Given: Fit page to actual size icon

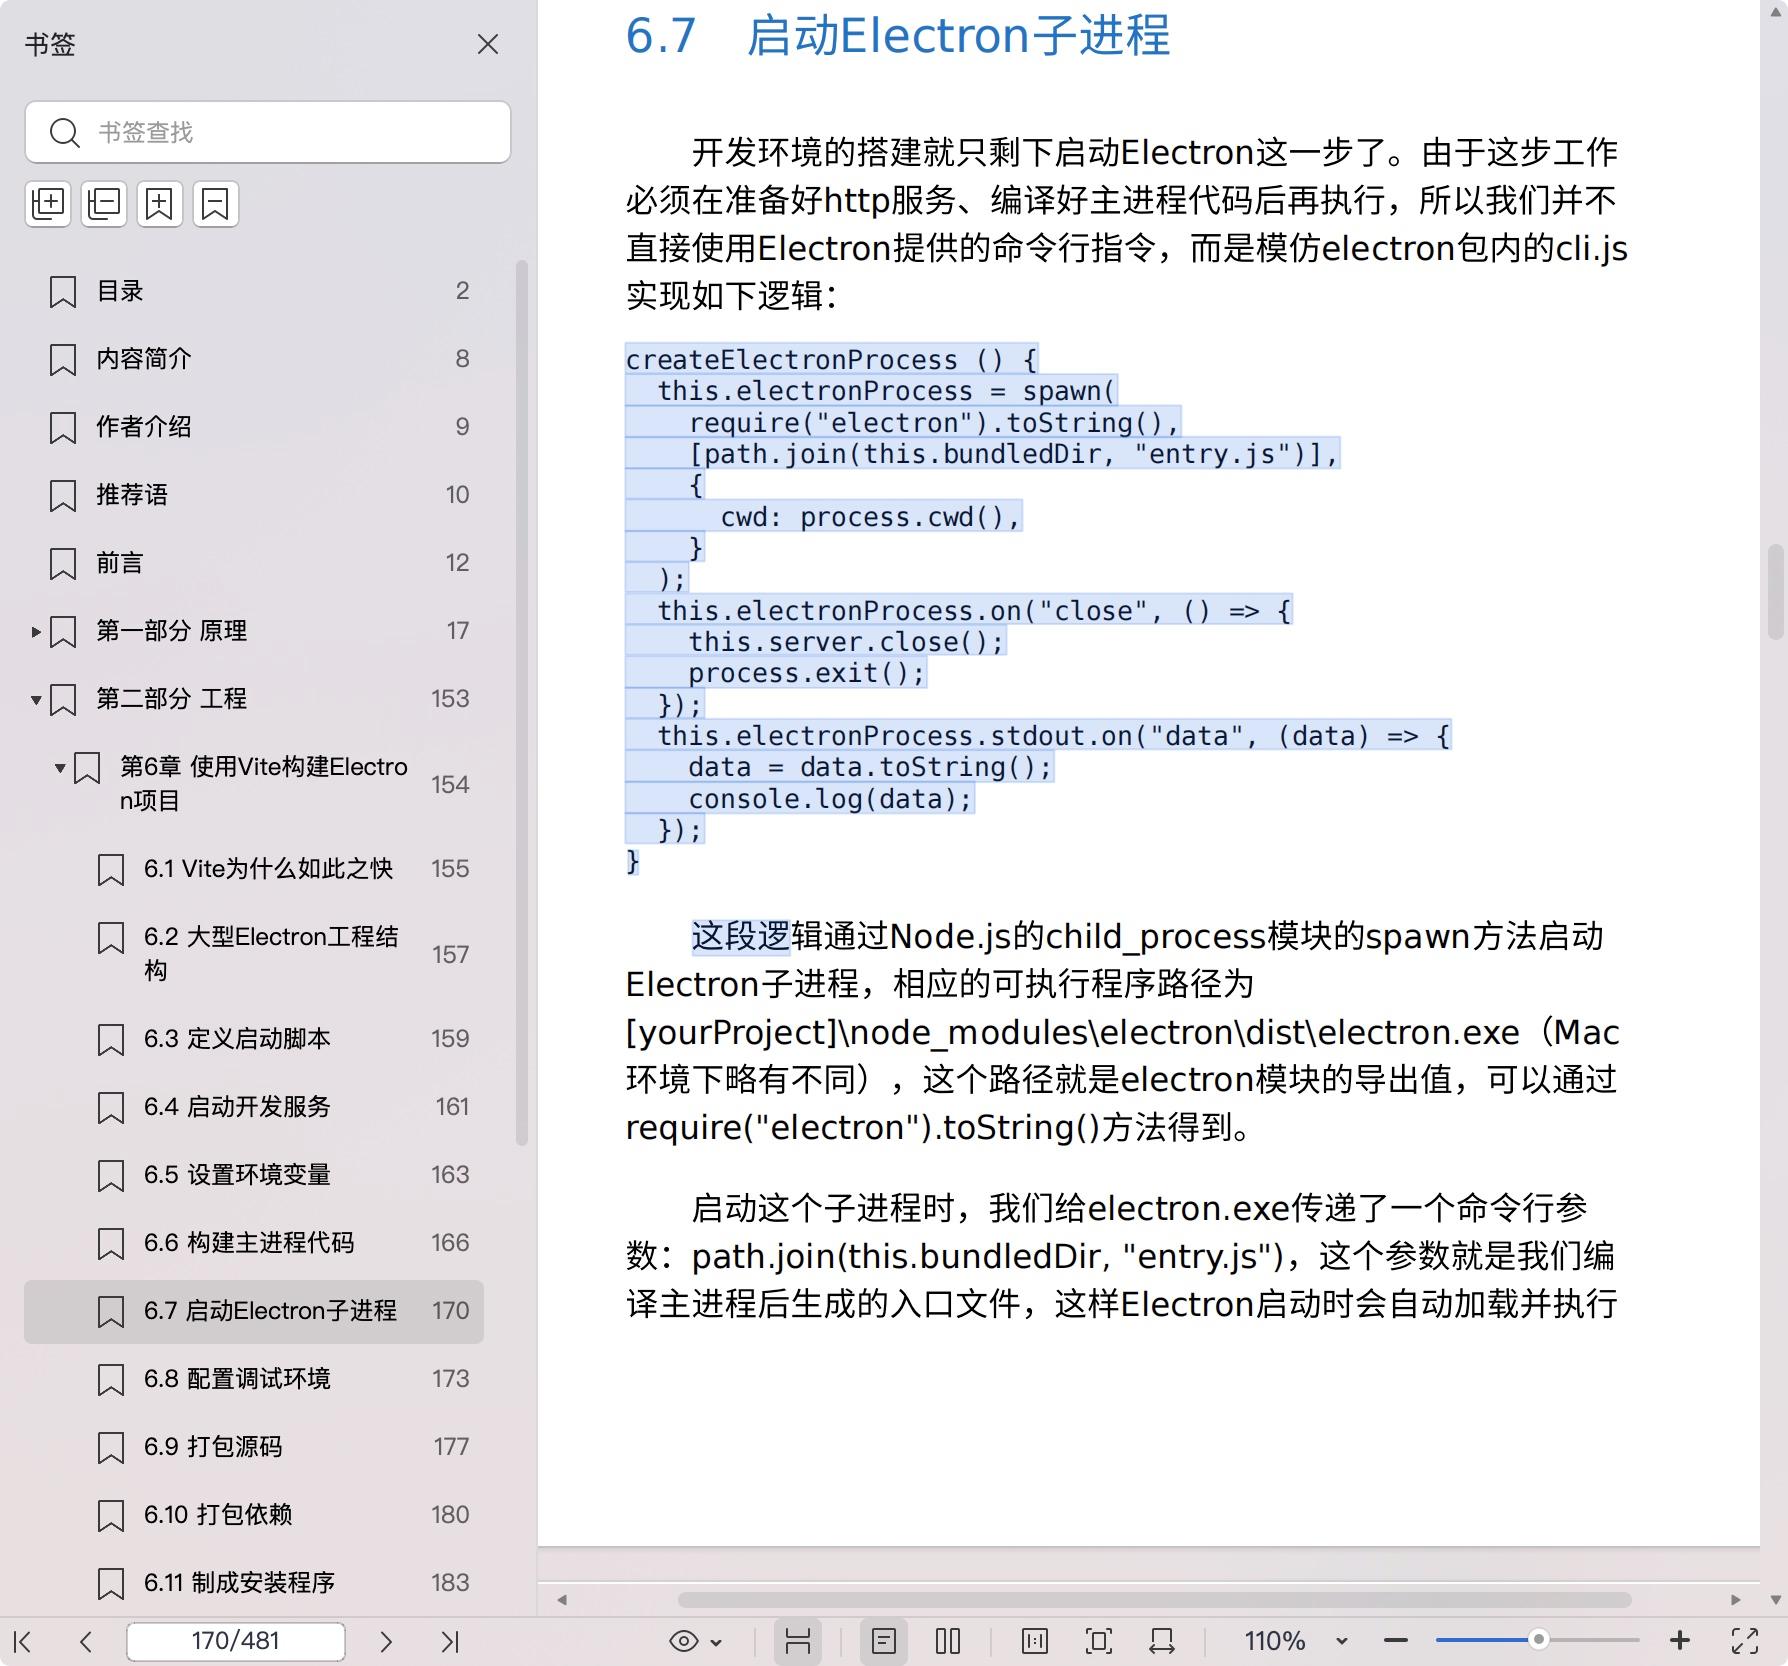Looking at the screenshot, I should tap(1035, 1641).
